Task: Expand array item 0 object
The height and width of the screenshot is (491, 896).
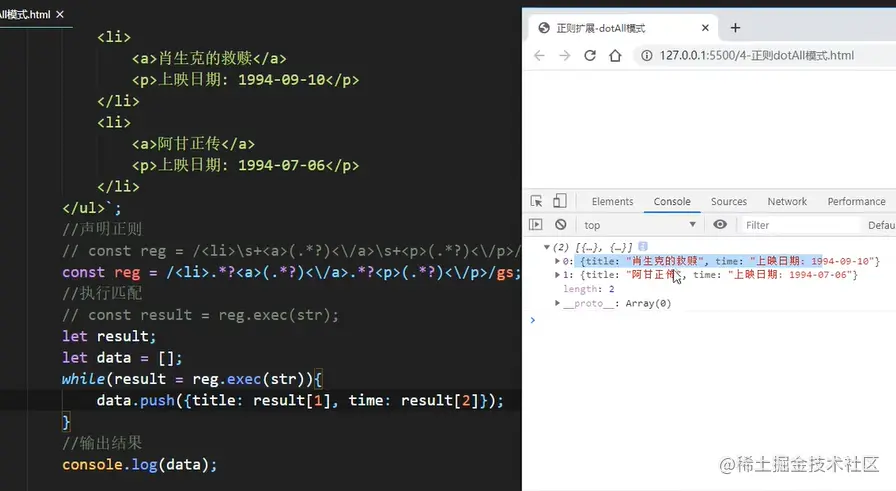Action: 557,261
